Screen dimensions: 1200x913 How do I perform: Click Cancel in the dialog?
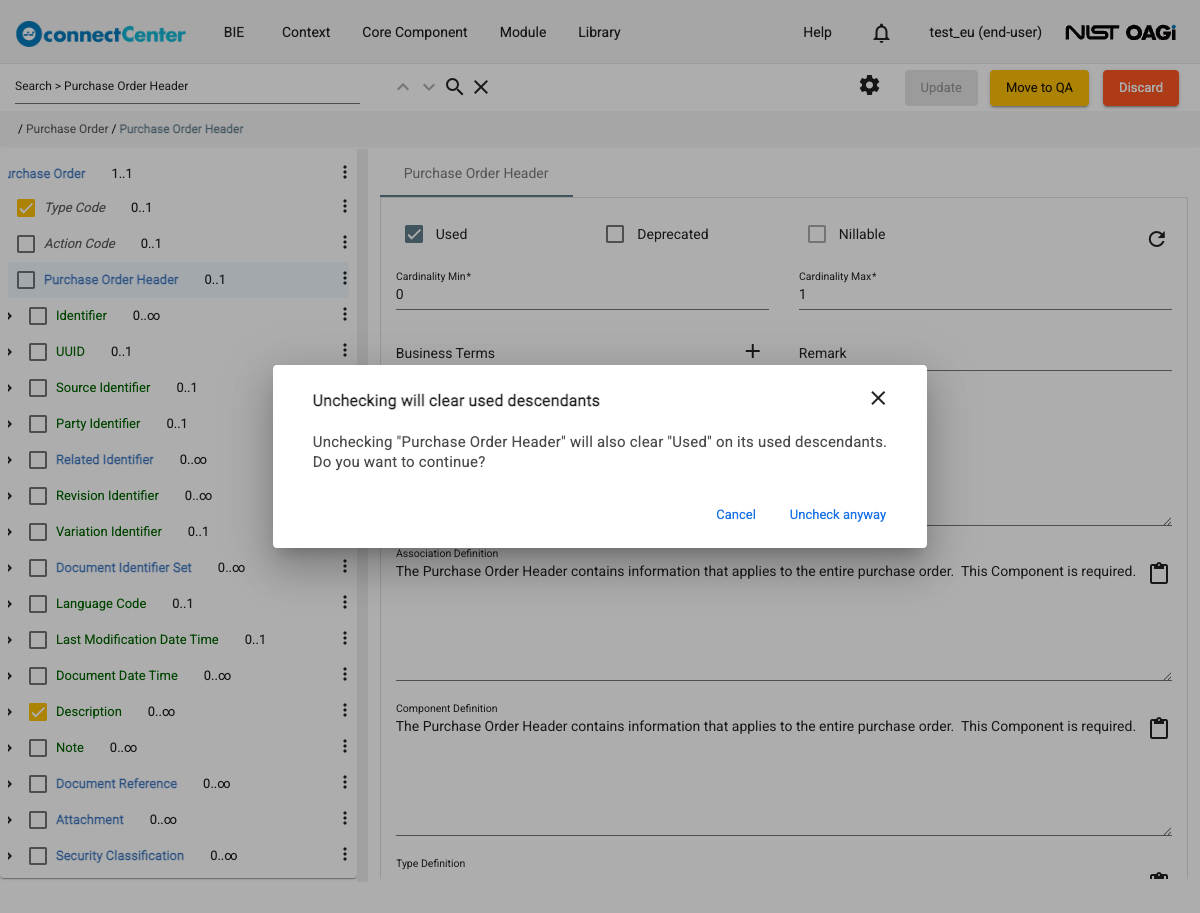tap(736, 514)
